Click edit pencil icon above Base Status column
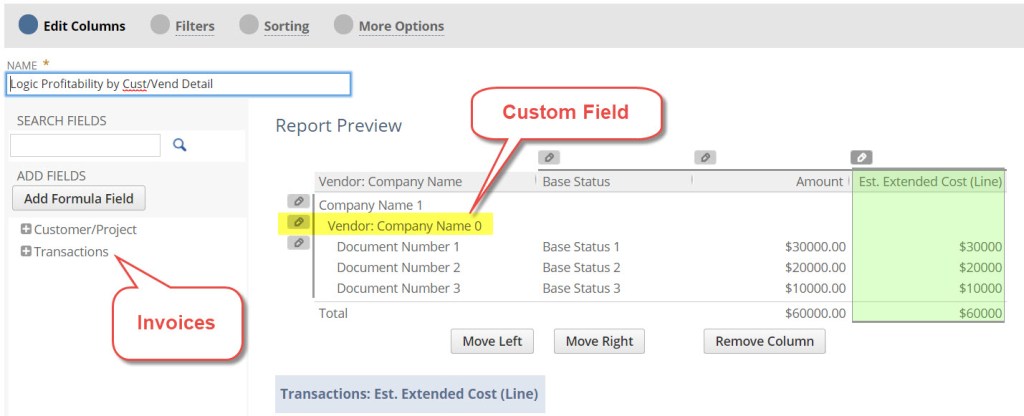The image size is (1024, 416). pos(548,157)
